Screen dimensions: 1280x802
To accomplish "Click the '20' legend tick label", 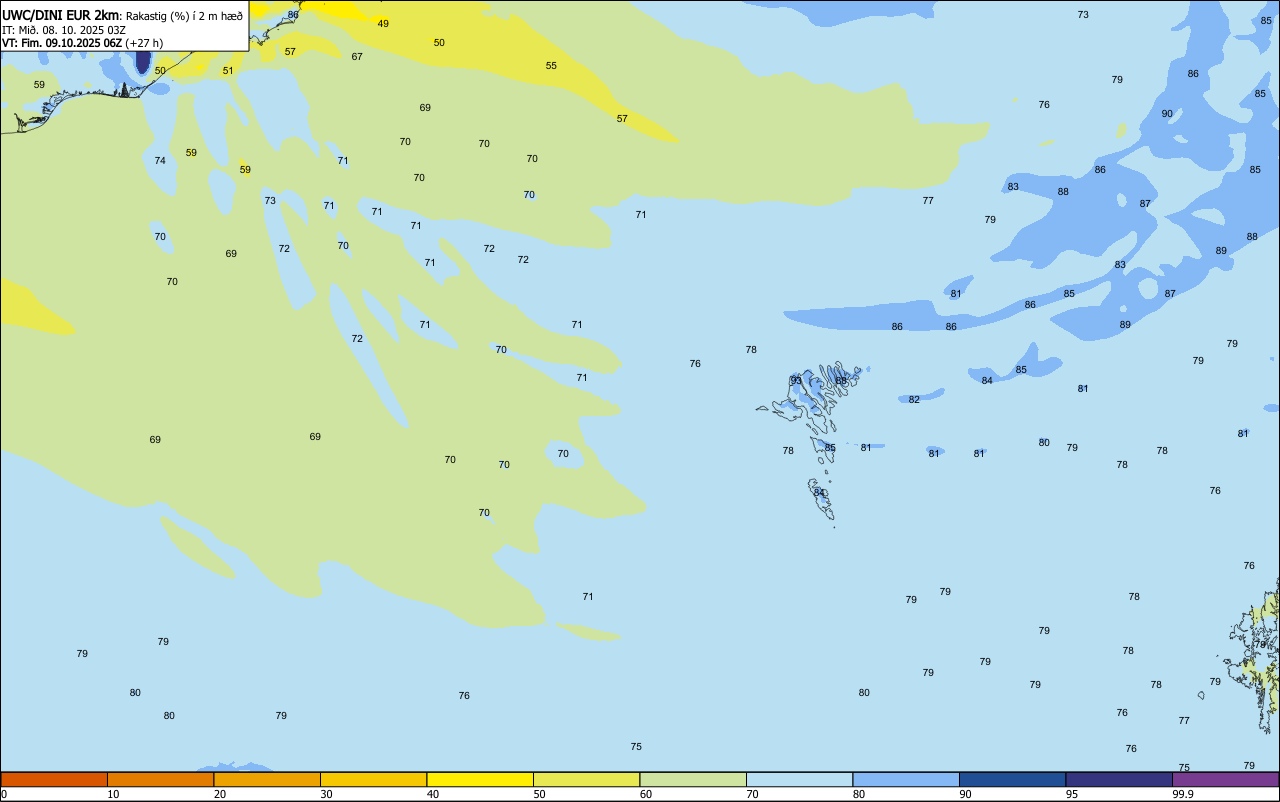I will click(x=220, y=794).
